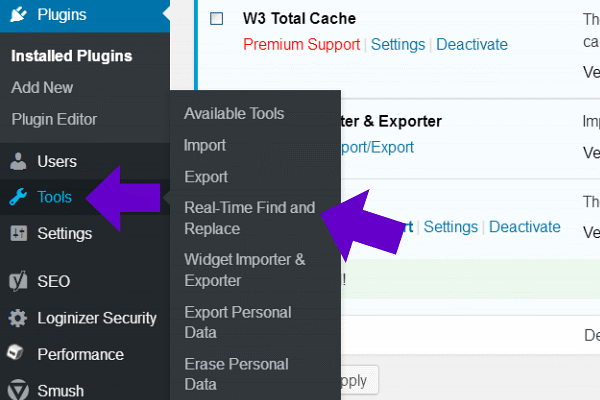The width and height of the screenshot is (600, 400).
Task: Click the Performance cube icon
Action: (18, 354)
